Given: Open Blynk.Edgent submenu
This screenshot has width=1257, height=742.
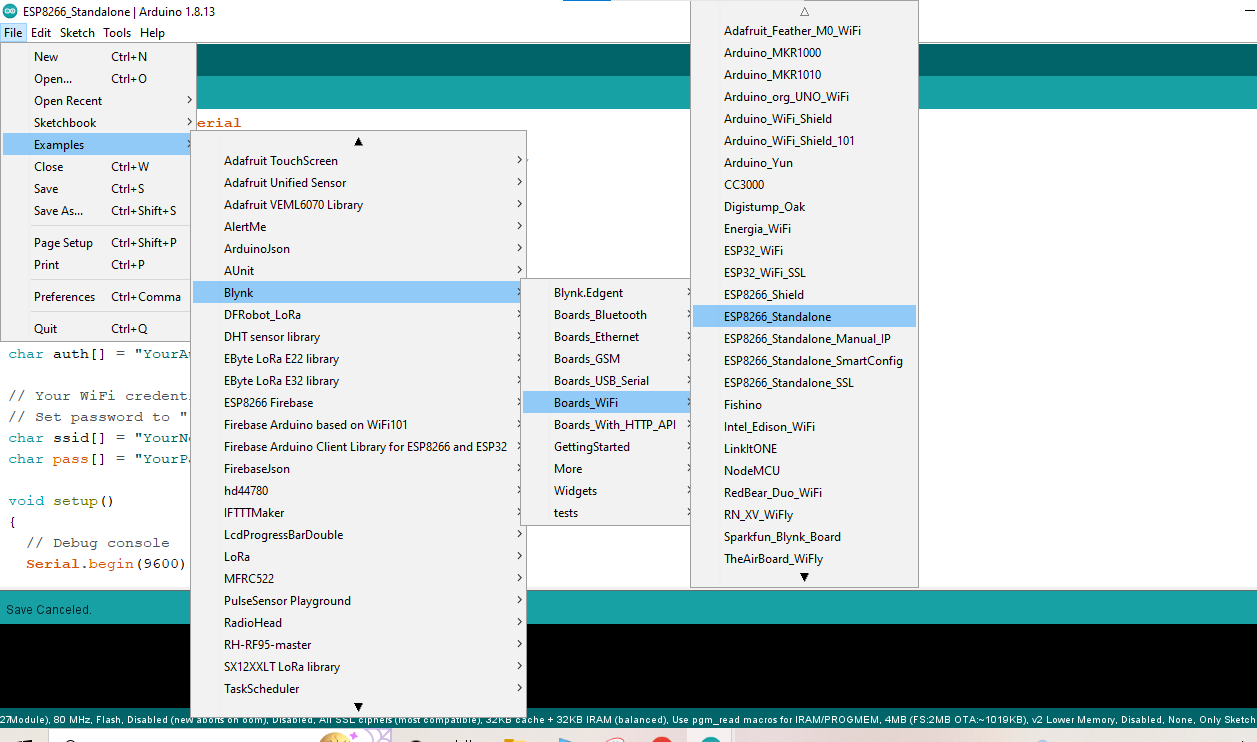Looking at the screenshot, I should point(607,293).
